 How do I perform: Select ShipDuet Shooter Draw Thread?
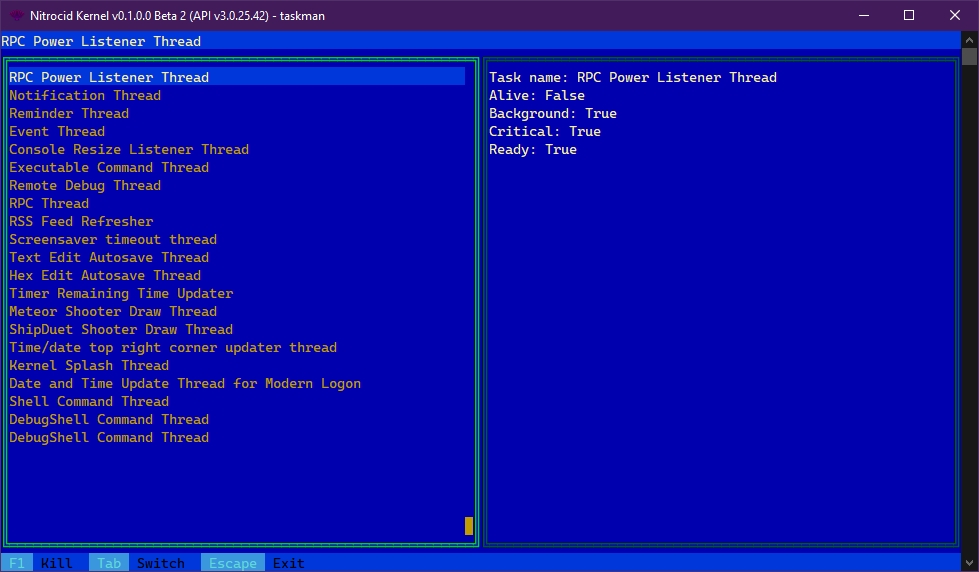click(x=121, y=330)
